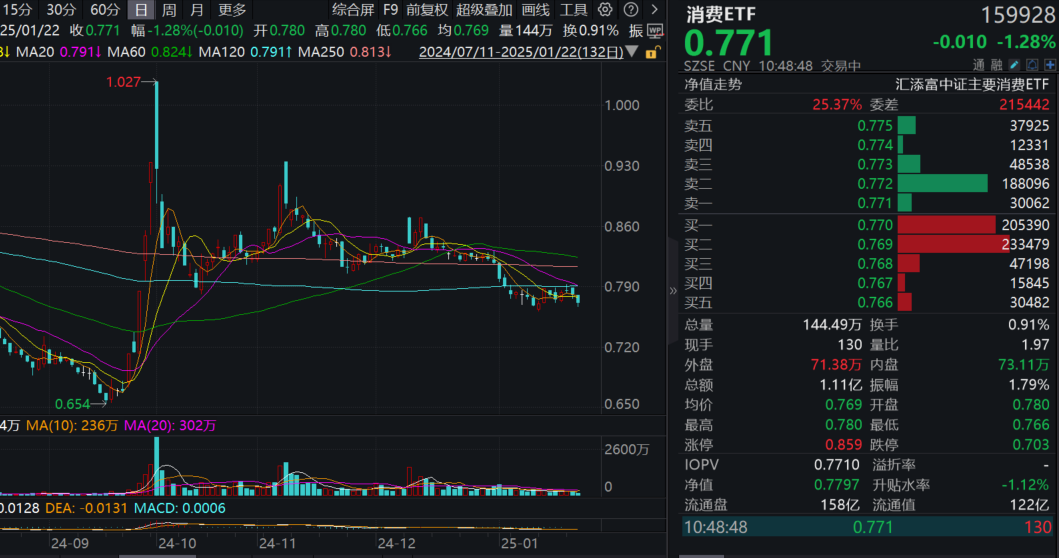
Task: Select 买一 bid price 0.770
Action: (x=875, y=225)
